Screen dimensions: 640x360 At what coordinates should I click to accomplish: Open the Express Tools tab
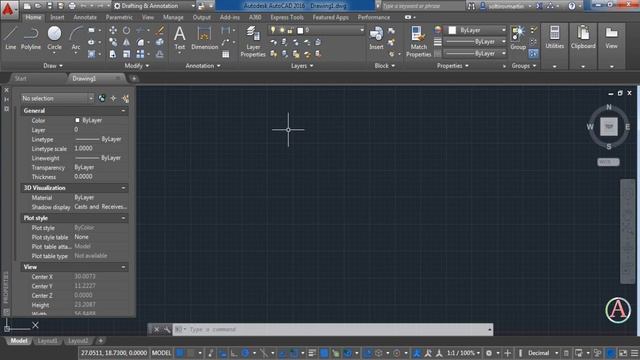(x=287, y=17)
